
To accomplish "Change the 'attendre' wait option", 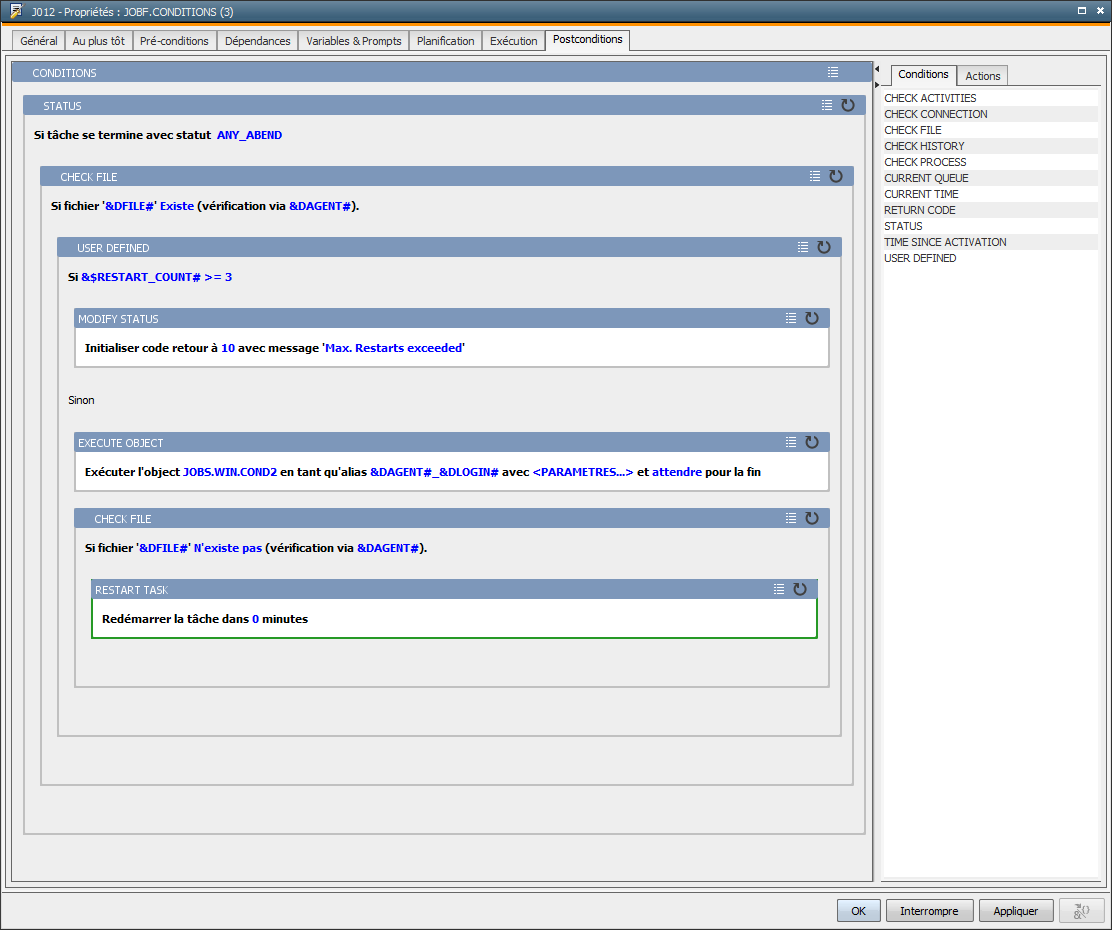I will click(677, 472).
